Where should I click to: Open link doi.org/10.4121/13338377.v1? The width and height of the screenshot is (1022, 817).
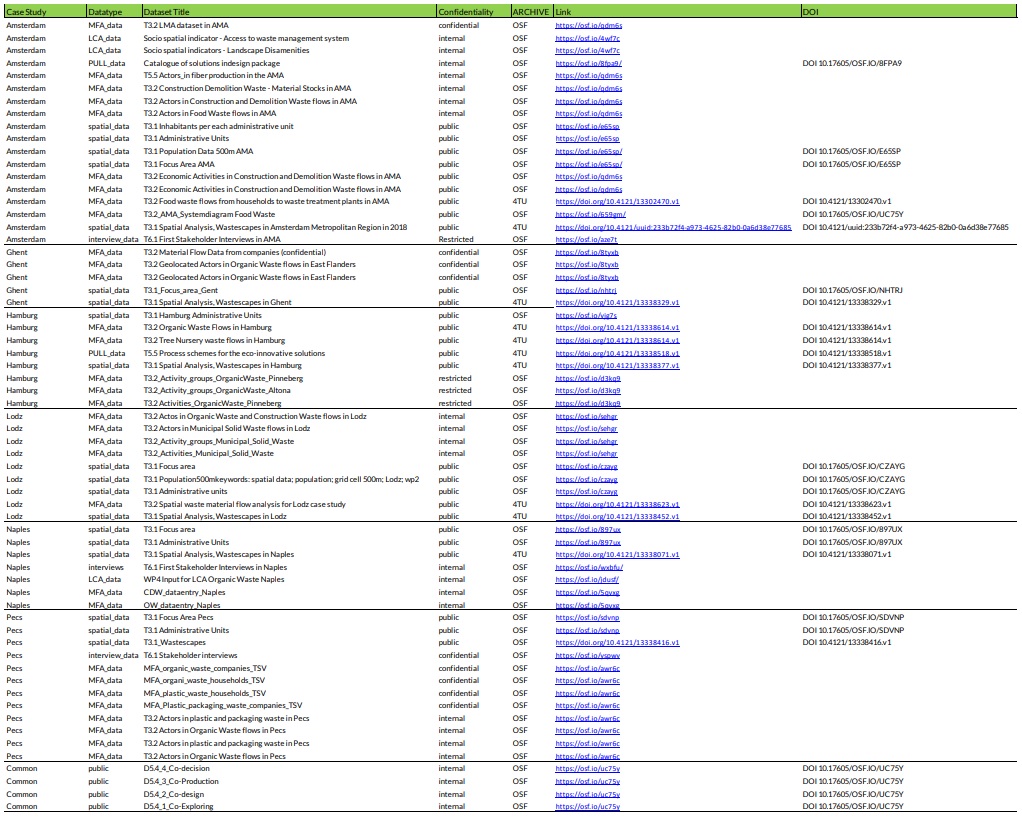coord(617,366)
